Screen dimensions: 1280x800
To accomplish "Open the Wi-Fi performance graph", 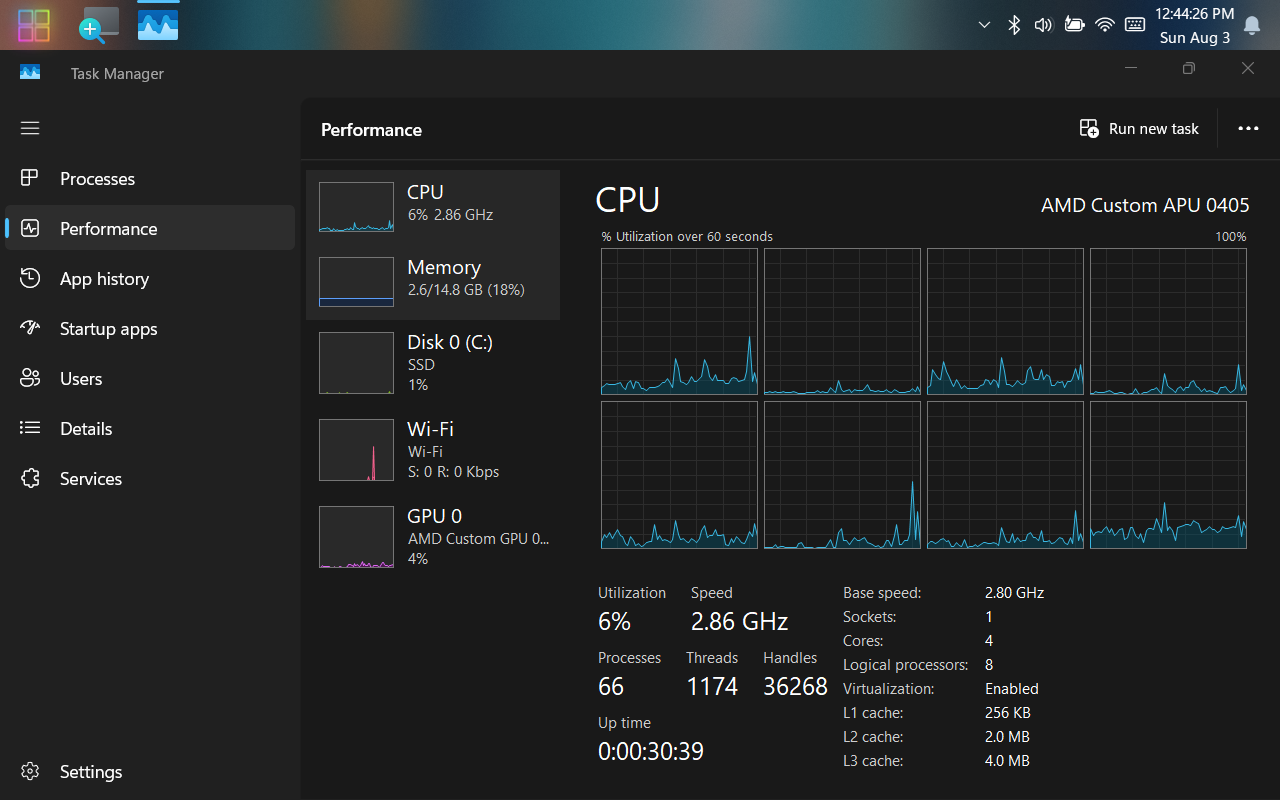I will 432,450.
